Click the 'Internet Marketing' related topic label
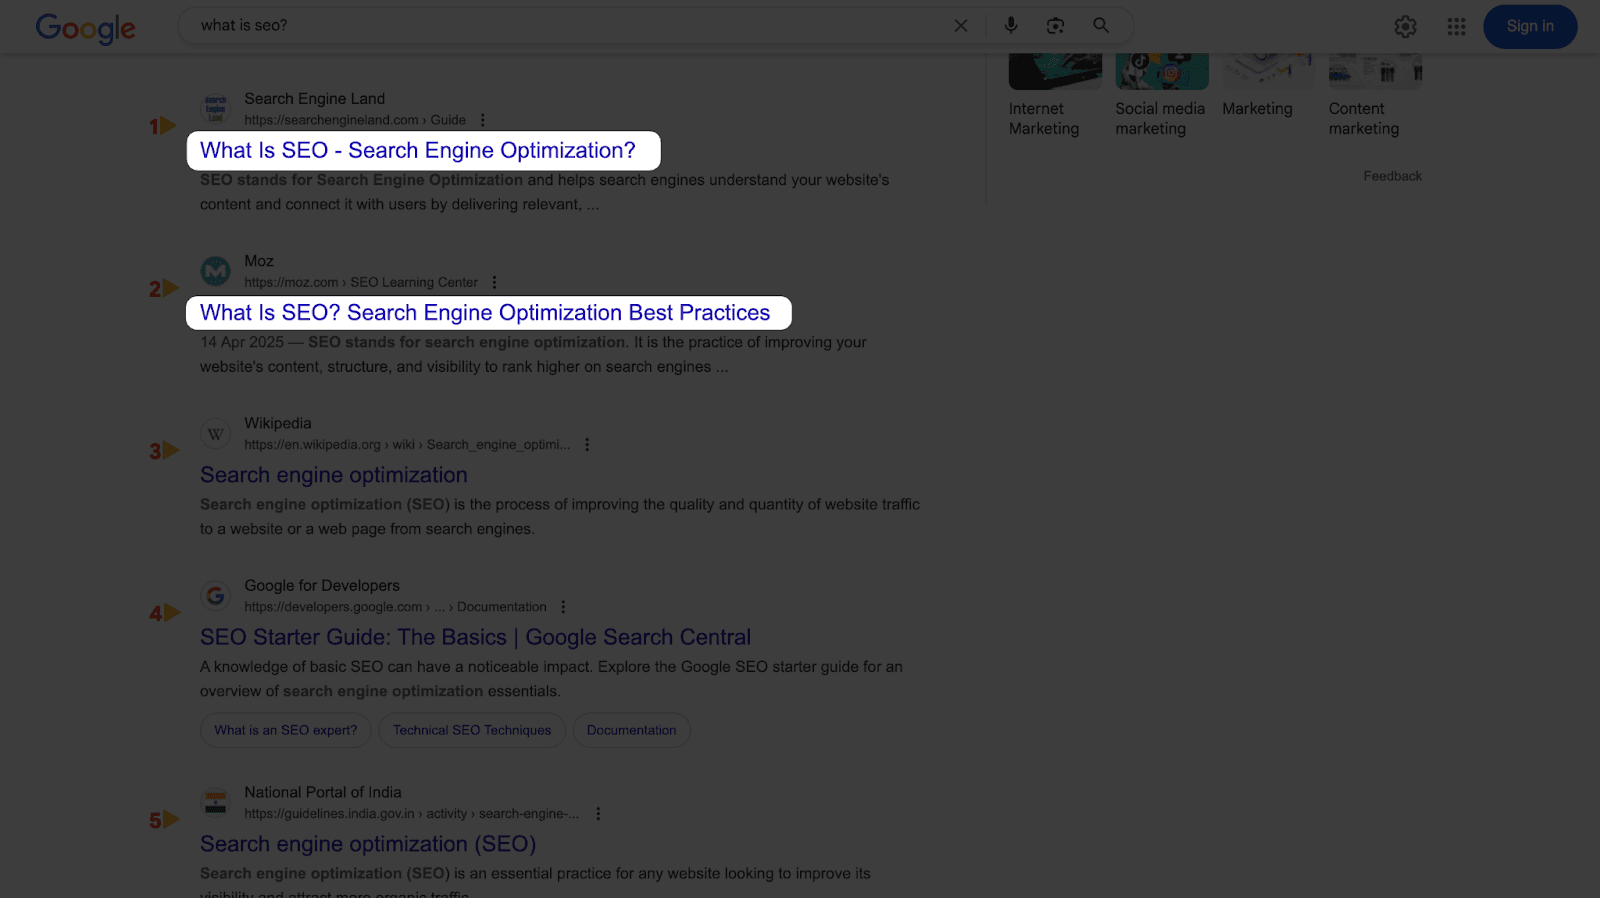This screenshot has width=1600, height=898. (x=1044, y=119)
